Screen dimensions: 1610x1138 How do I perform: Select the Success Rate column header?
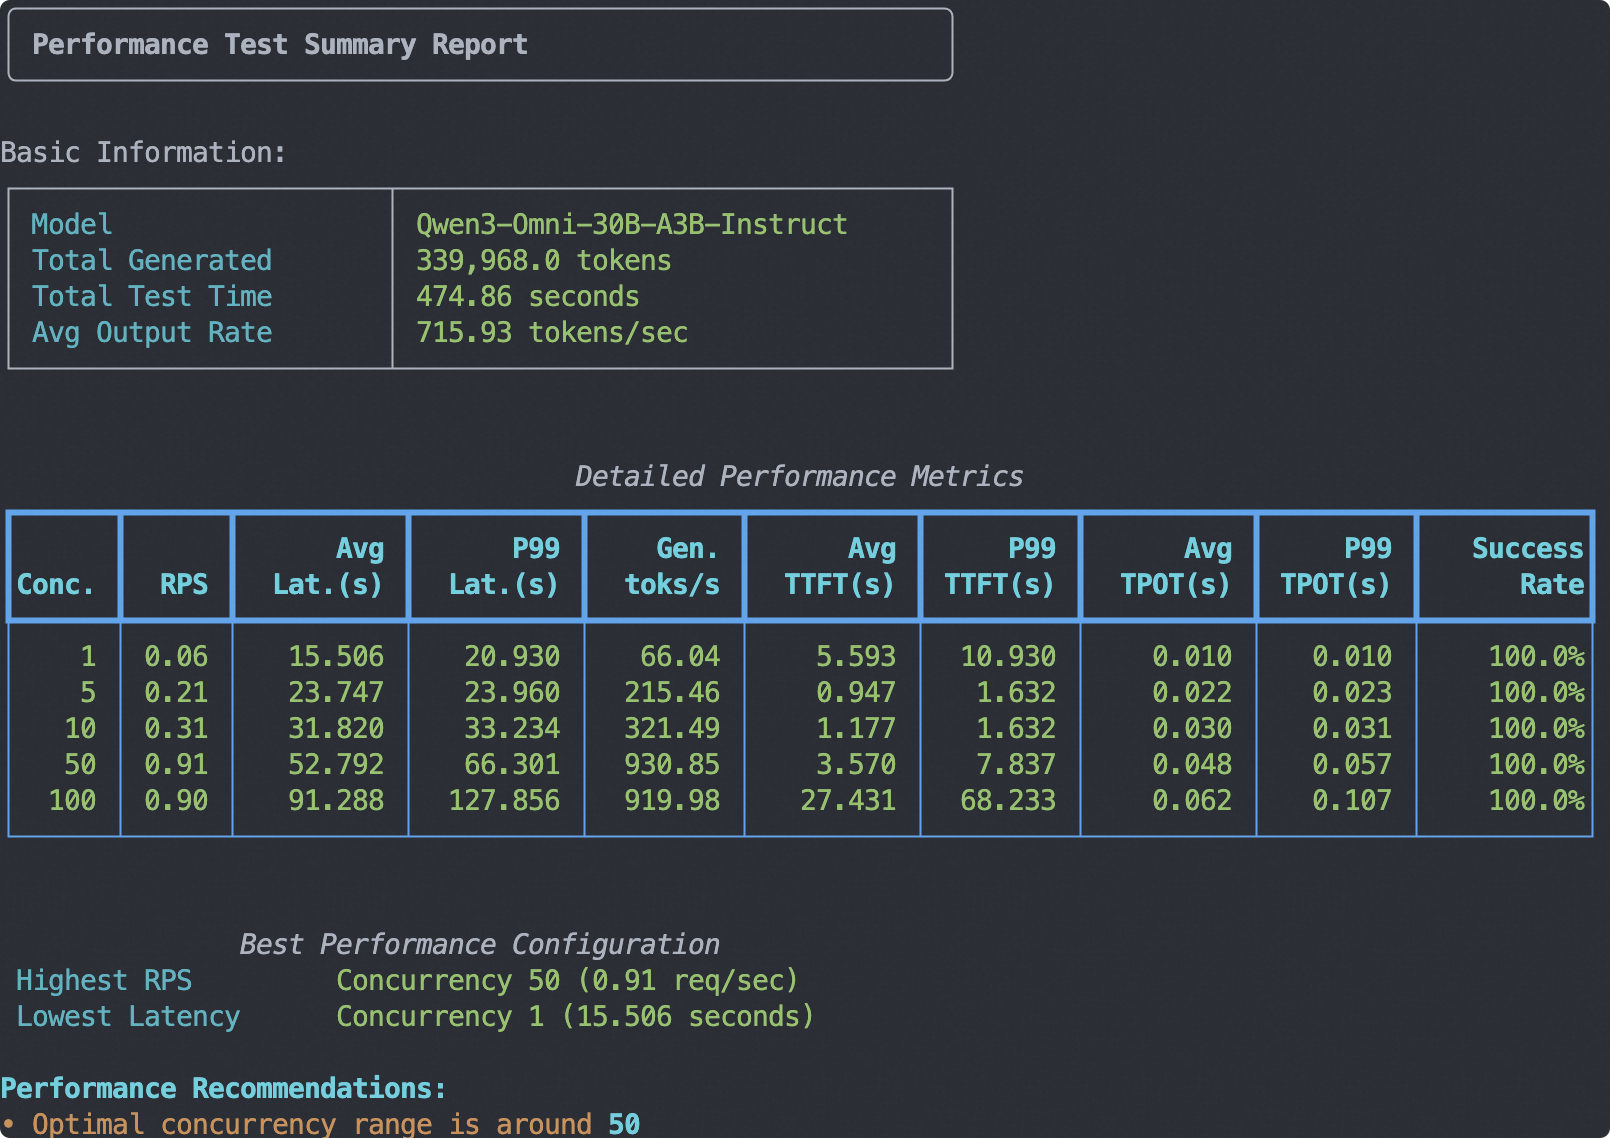[x=1527, y=567]
